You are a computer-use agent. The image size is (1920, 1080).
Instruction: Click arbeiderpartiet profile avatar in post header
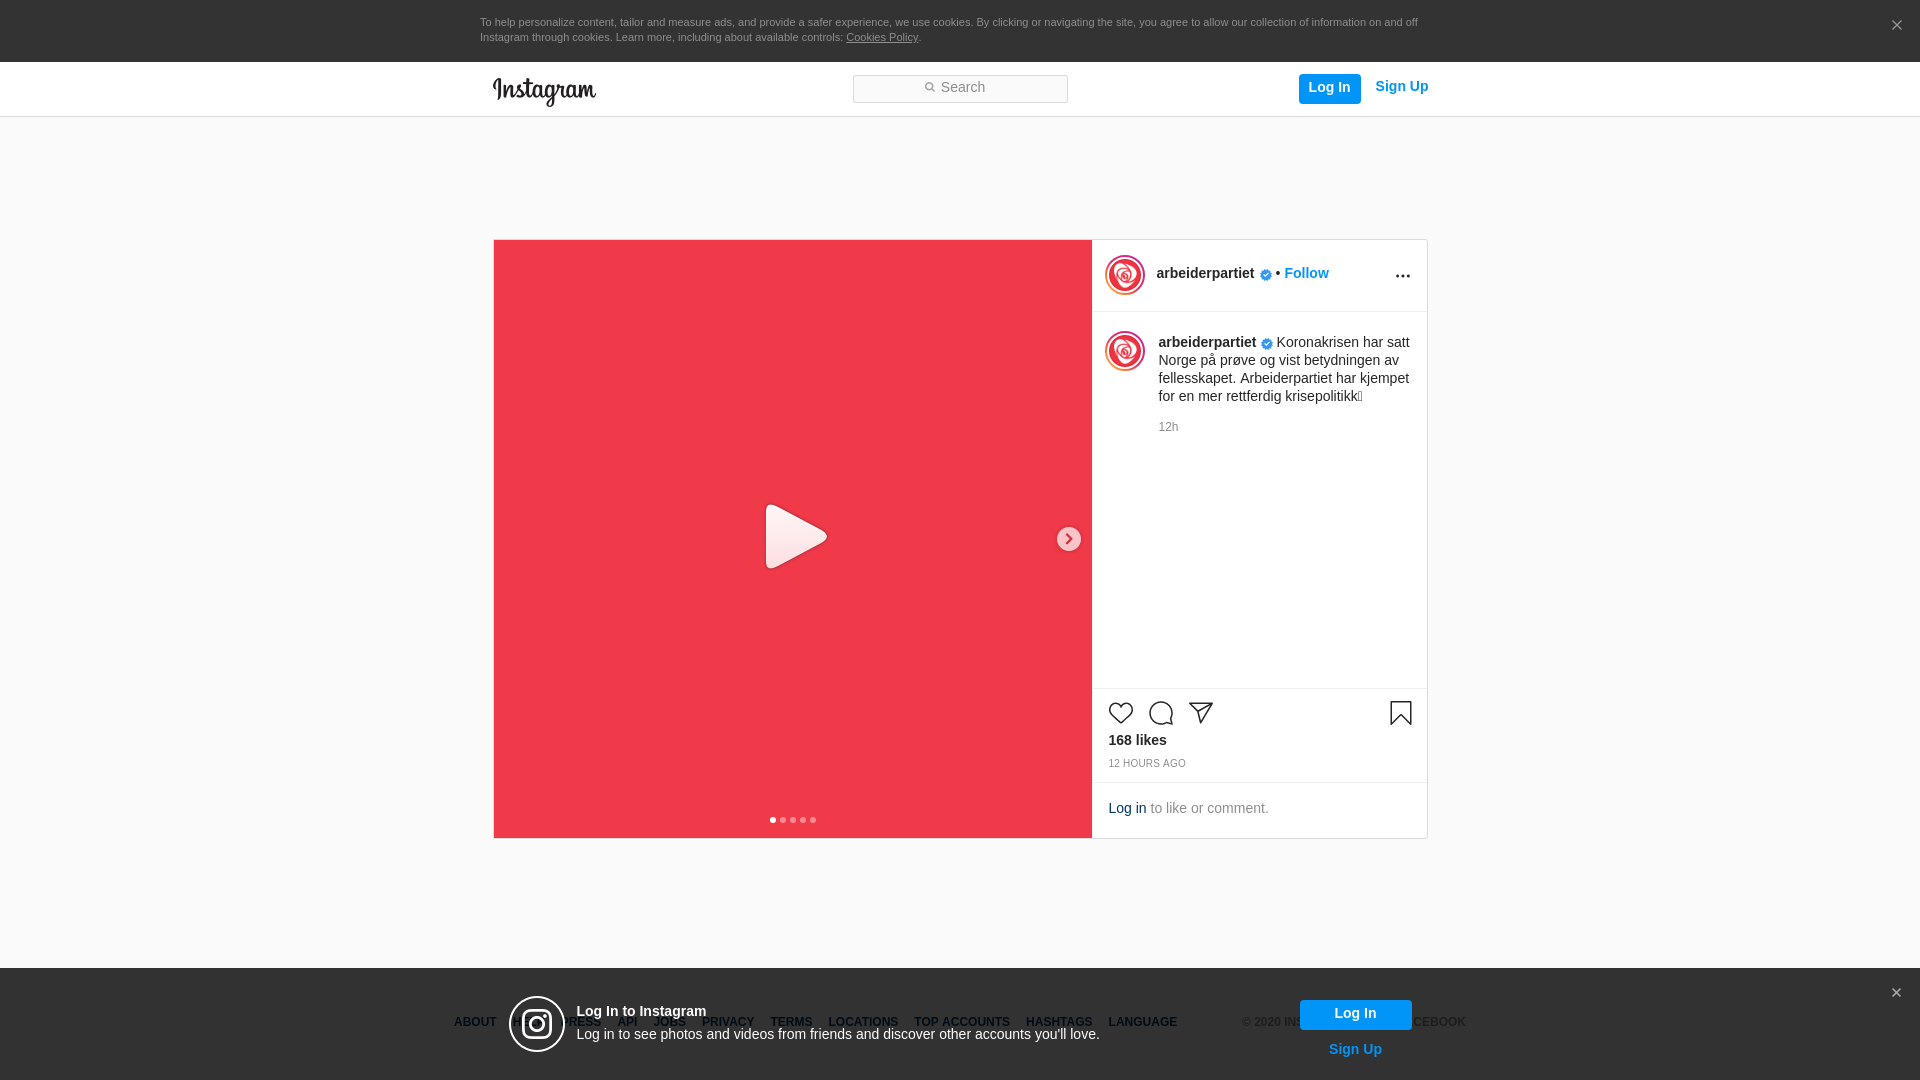click(1124, 275)
